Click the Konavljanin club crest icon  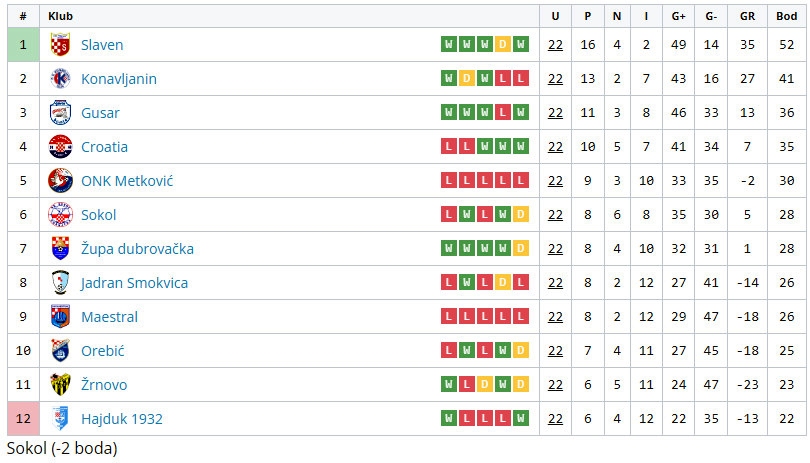point(60,79)
